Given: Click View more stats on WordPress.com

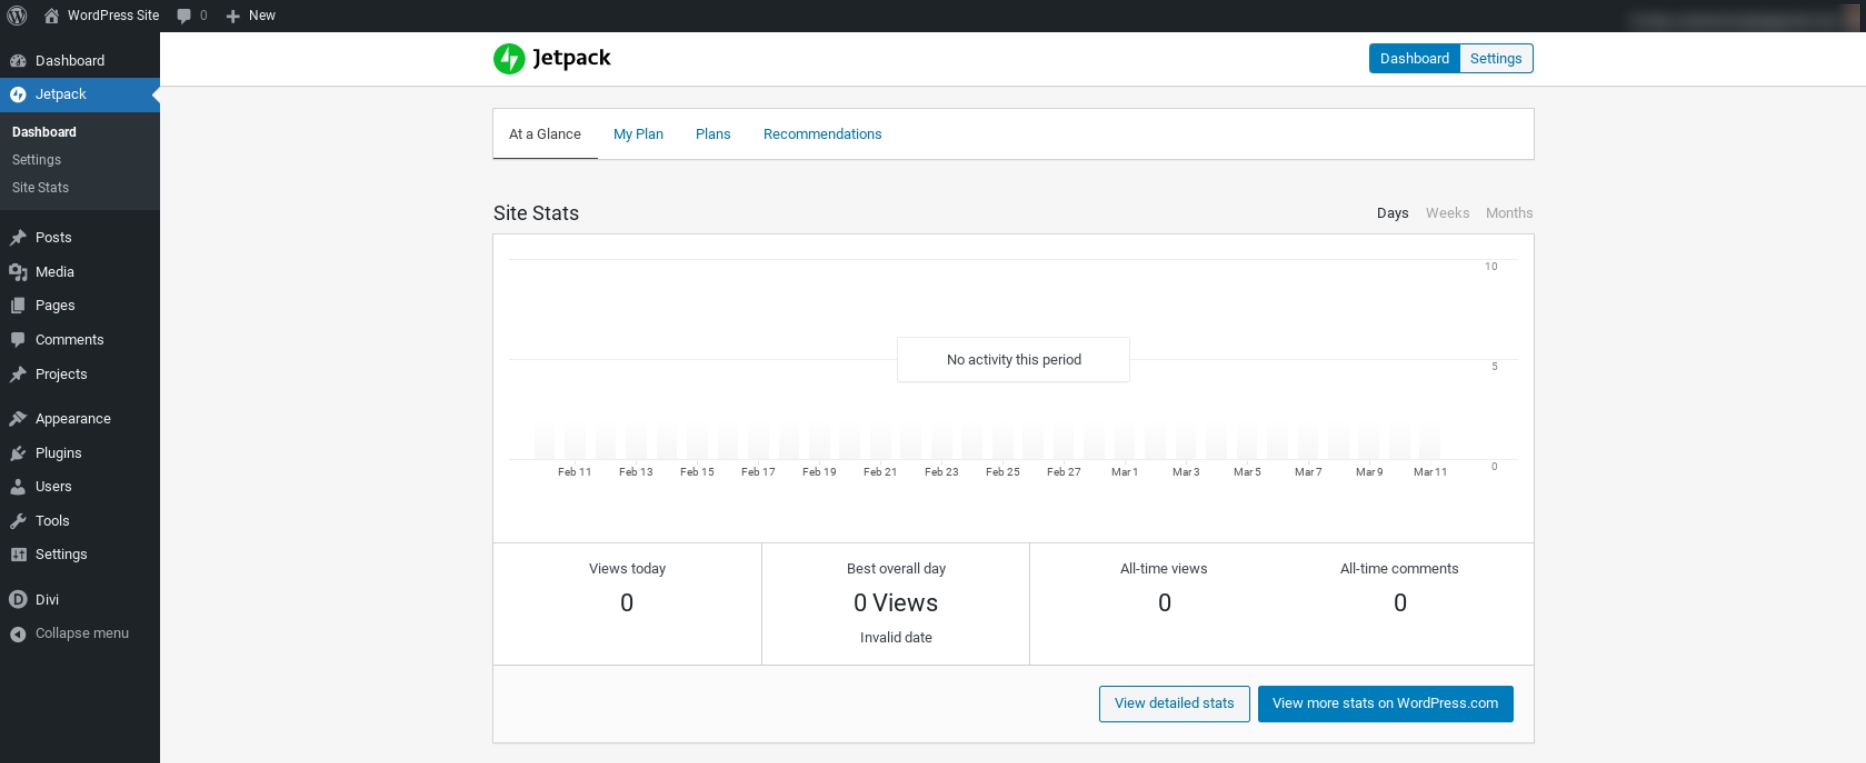Looking at the screenshot, I should pyautogui.click(x=1385, y=704).
